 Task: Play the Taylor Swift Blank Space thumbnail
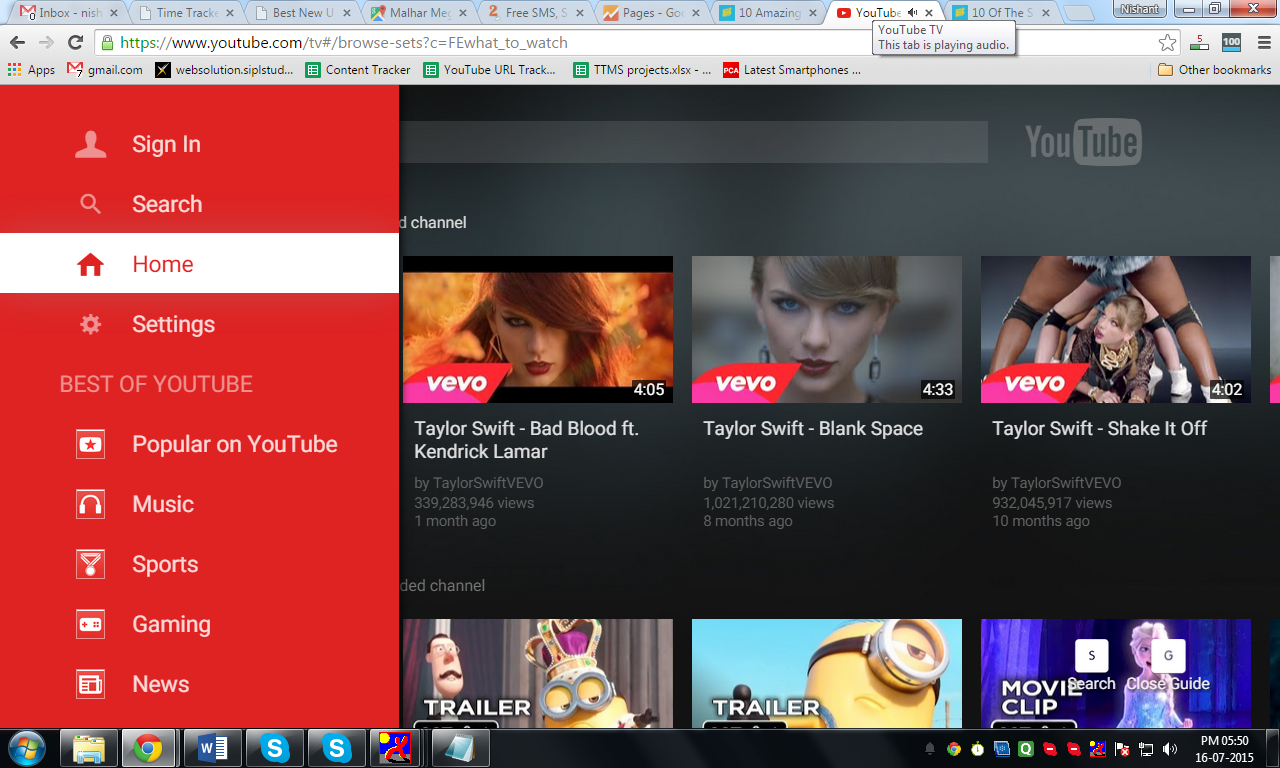coord(827,329)
